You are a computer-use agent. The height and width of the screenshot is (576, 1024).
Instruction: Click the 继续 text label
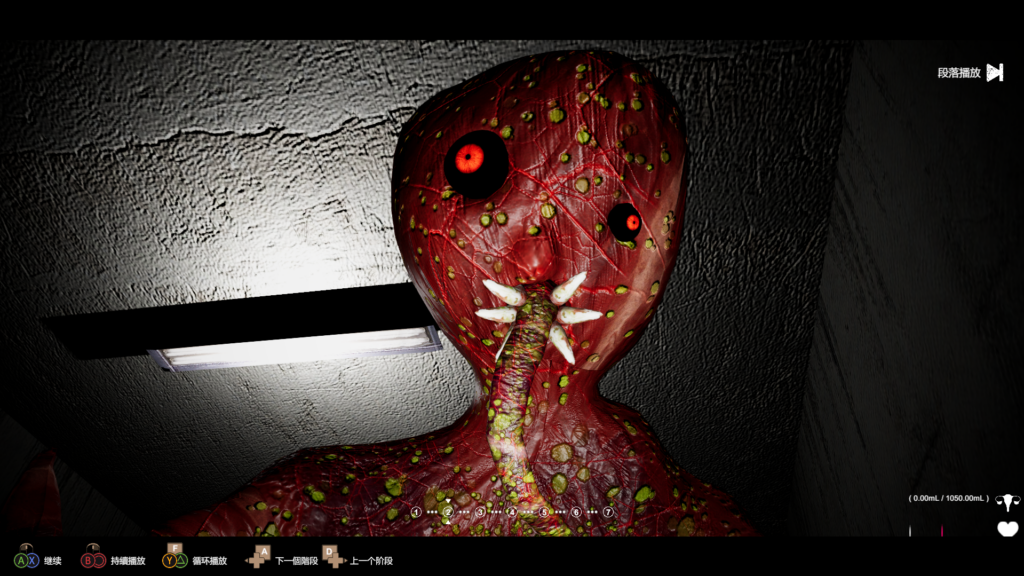[53, 561]
